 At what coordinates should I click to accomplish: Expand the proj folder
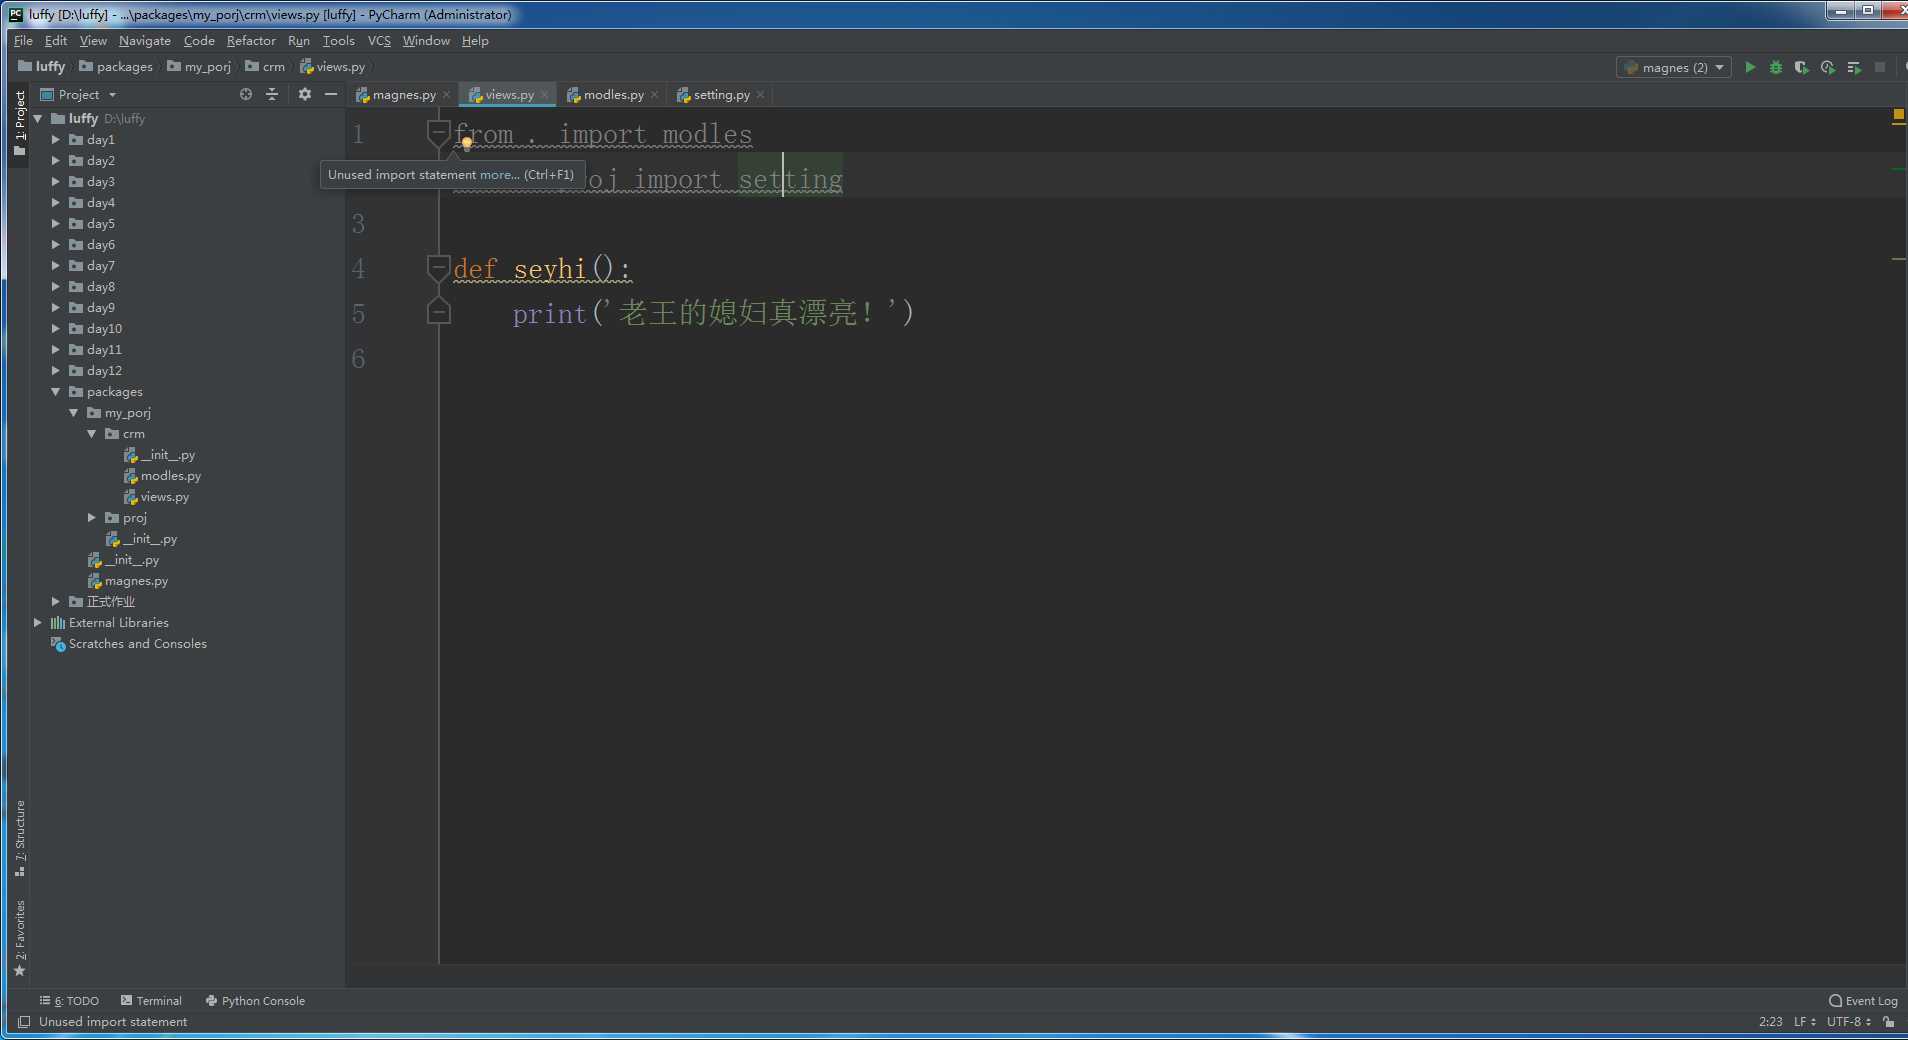(x=92, y=517)
